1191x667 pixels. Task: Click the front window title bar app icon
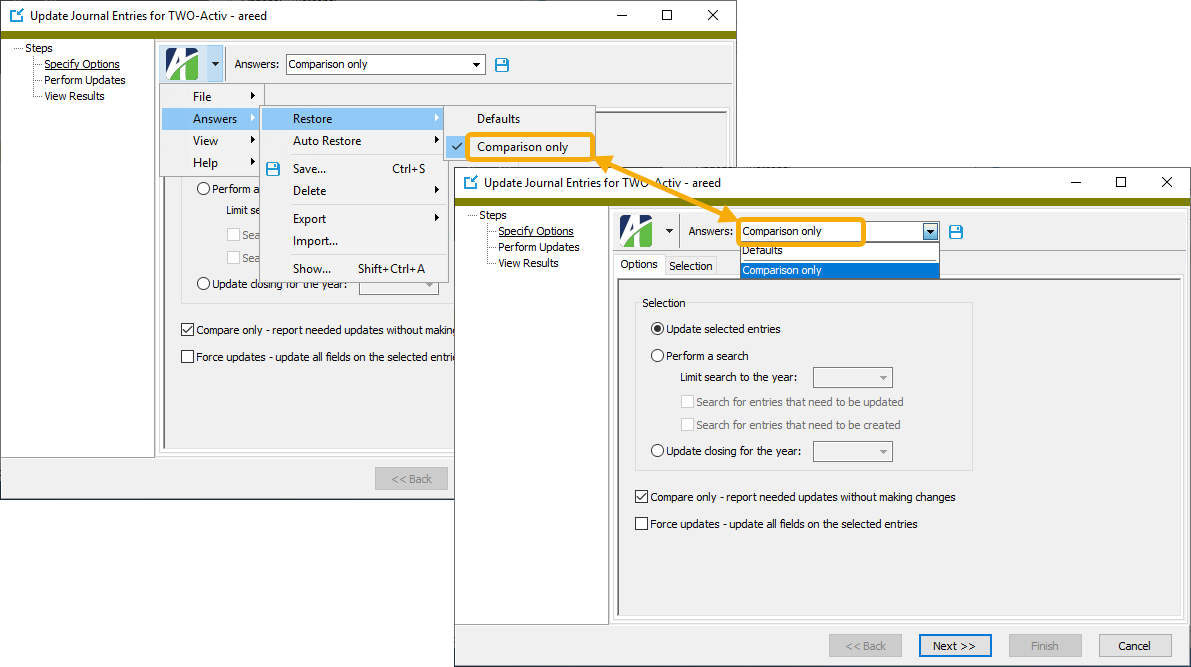(x=470, y=183)
